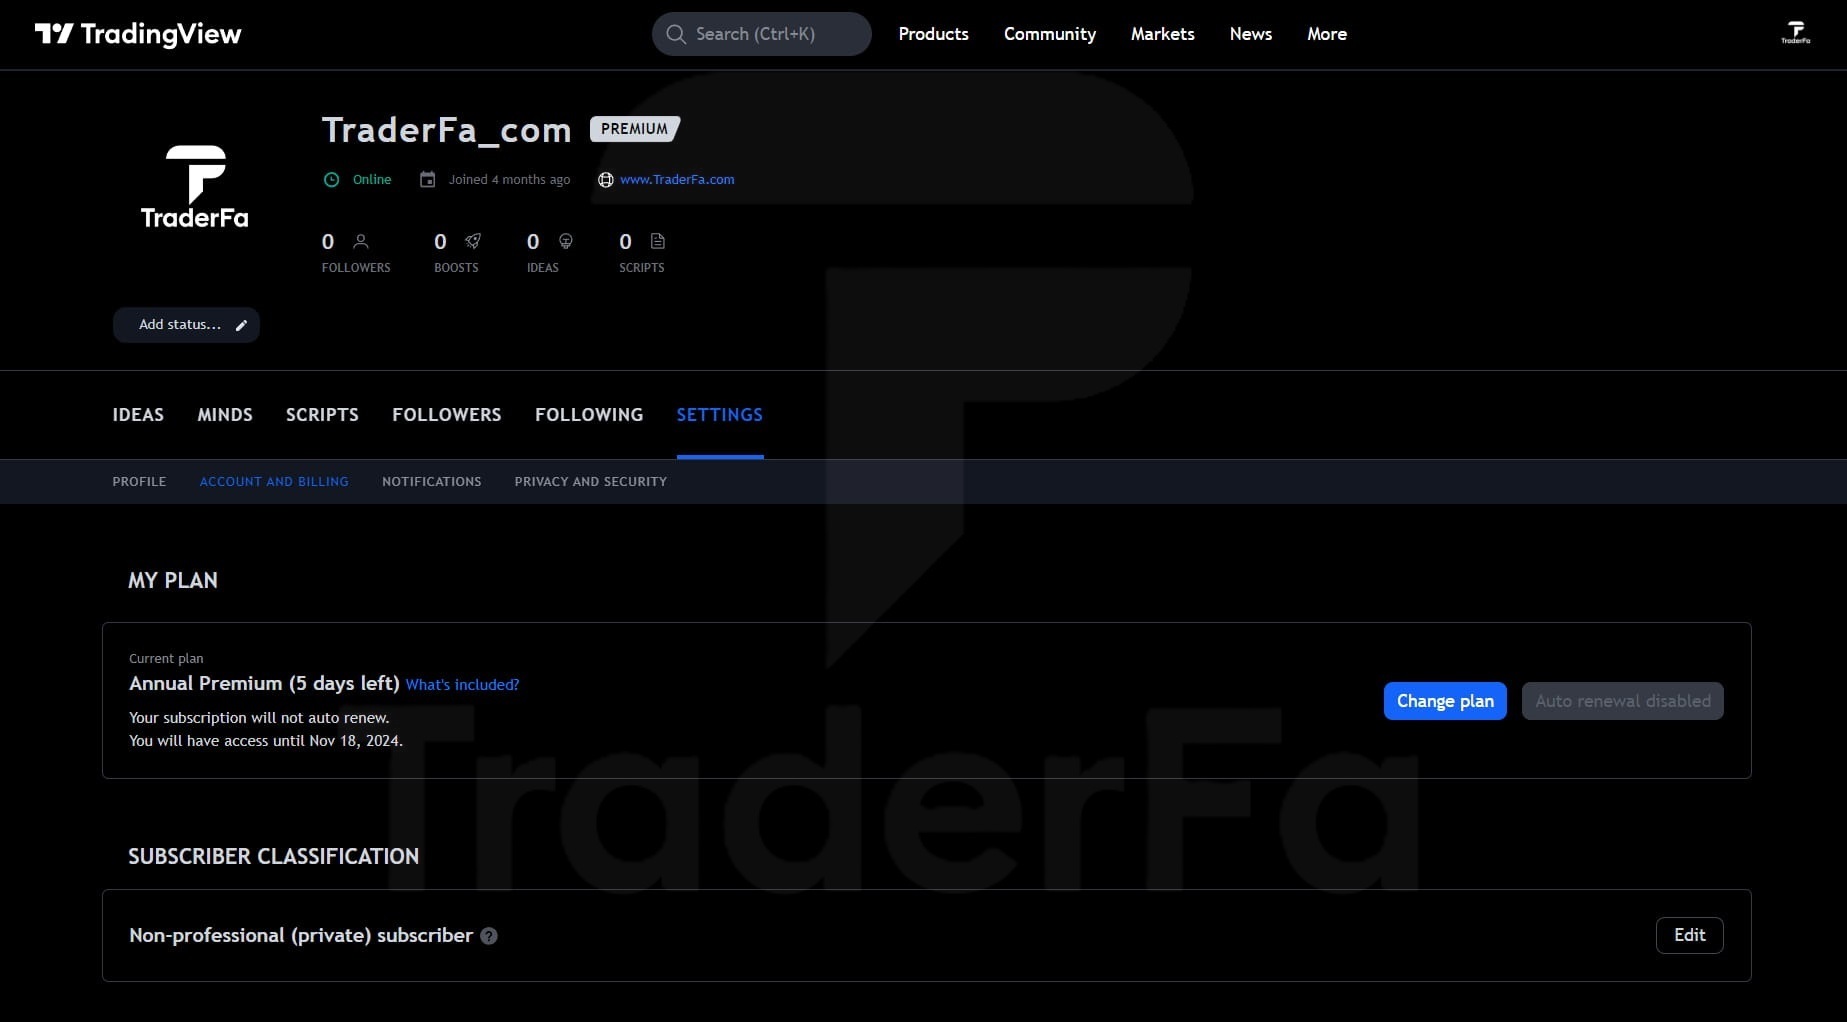Click the Add status... button

[186, 325]
